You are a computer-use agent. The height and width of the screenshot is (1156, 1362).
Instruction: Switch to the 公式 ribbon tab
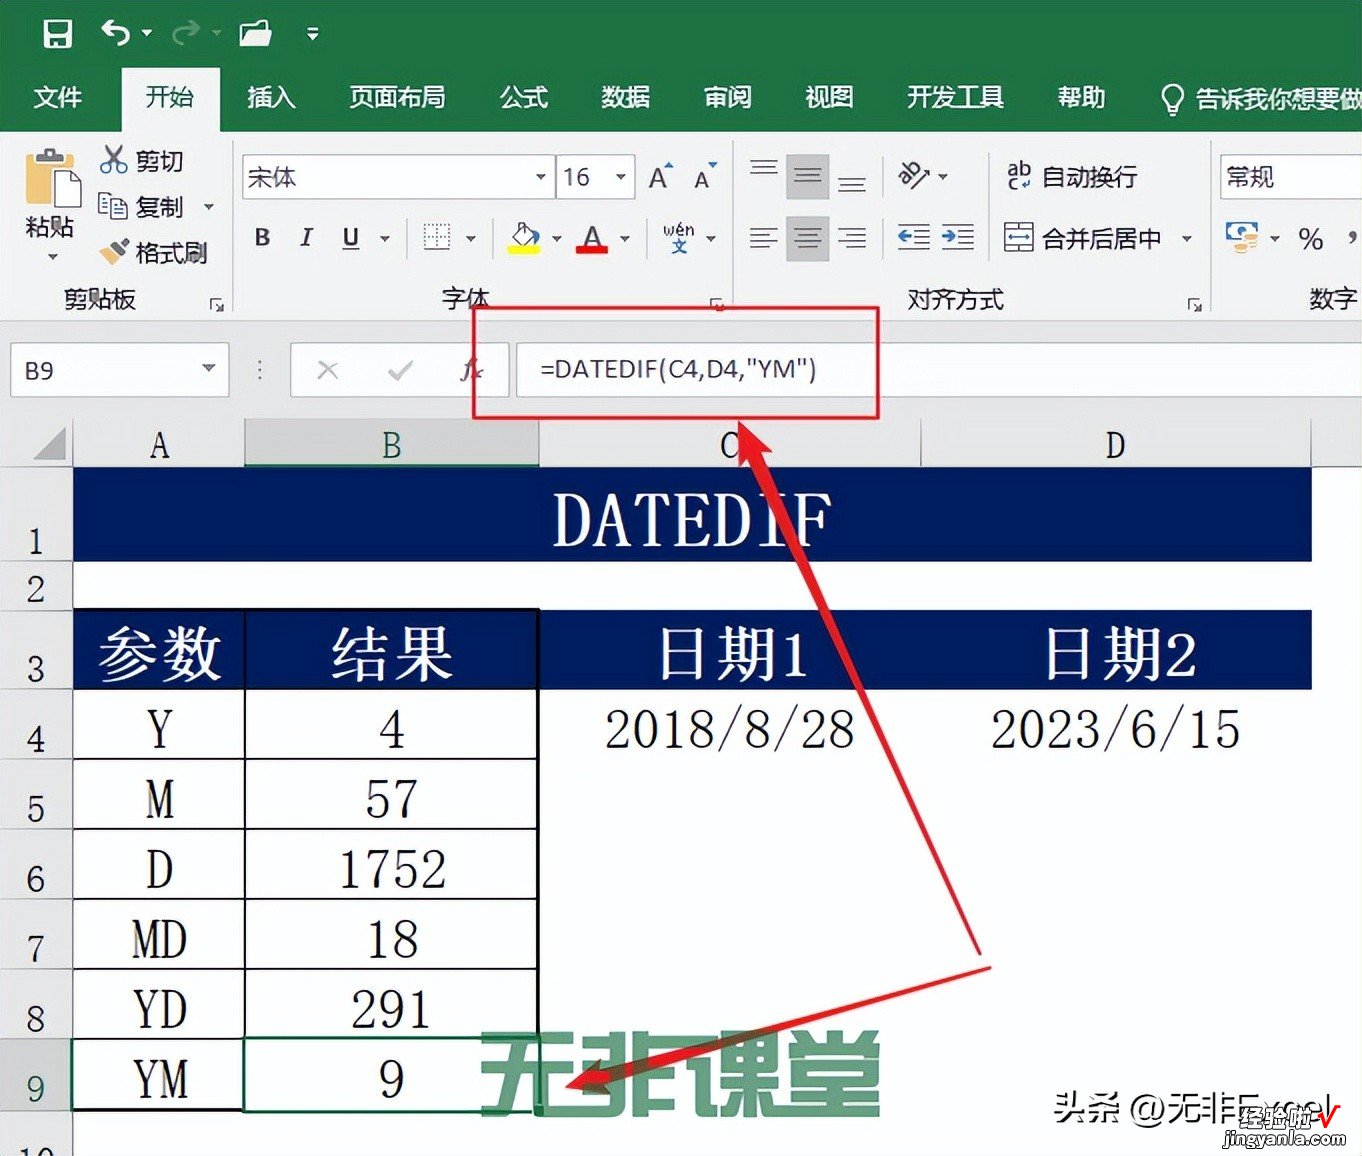[x=524, y=98]
